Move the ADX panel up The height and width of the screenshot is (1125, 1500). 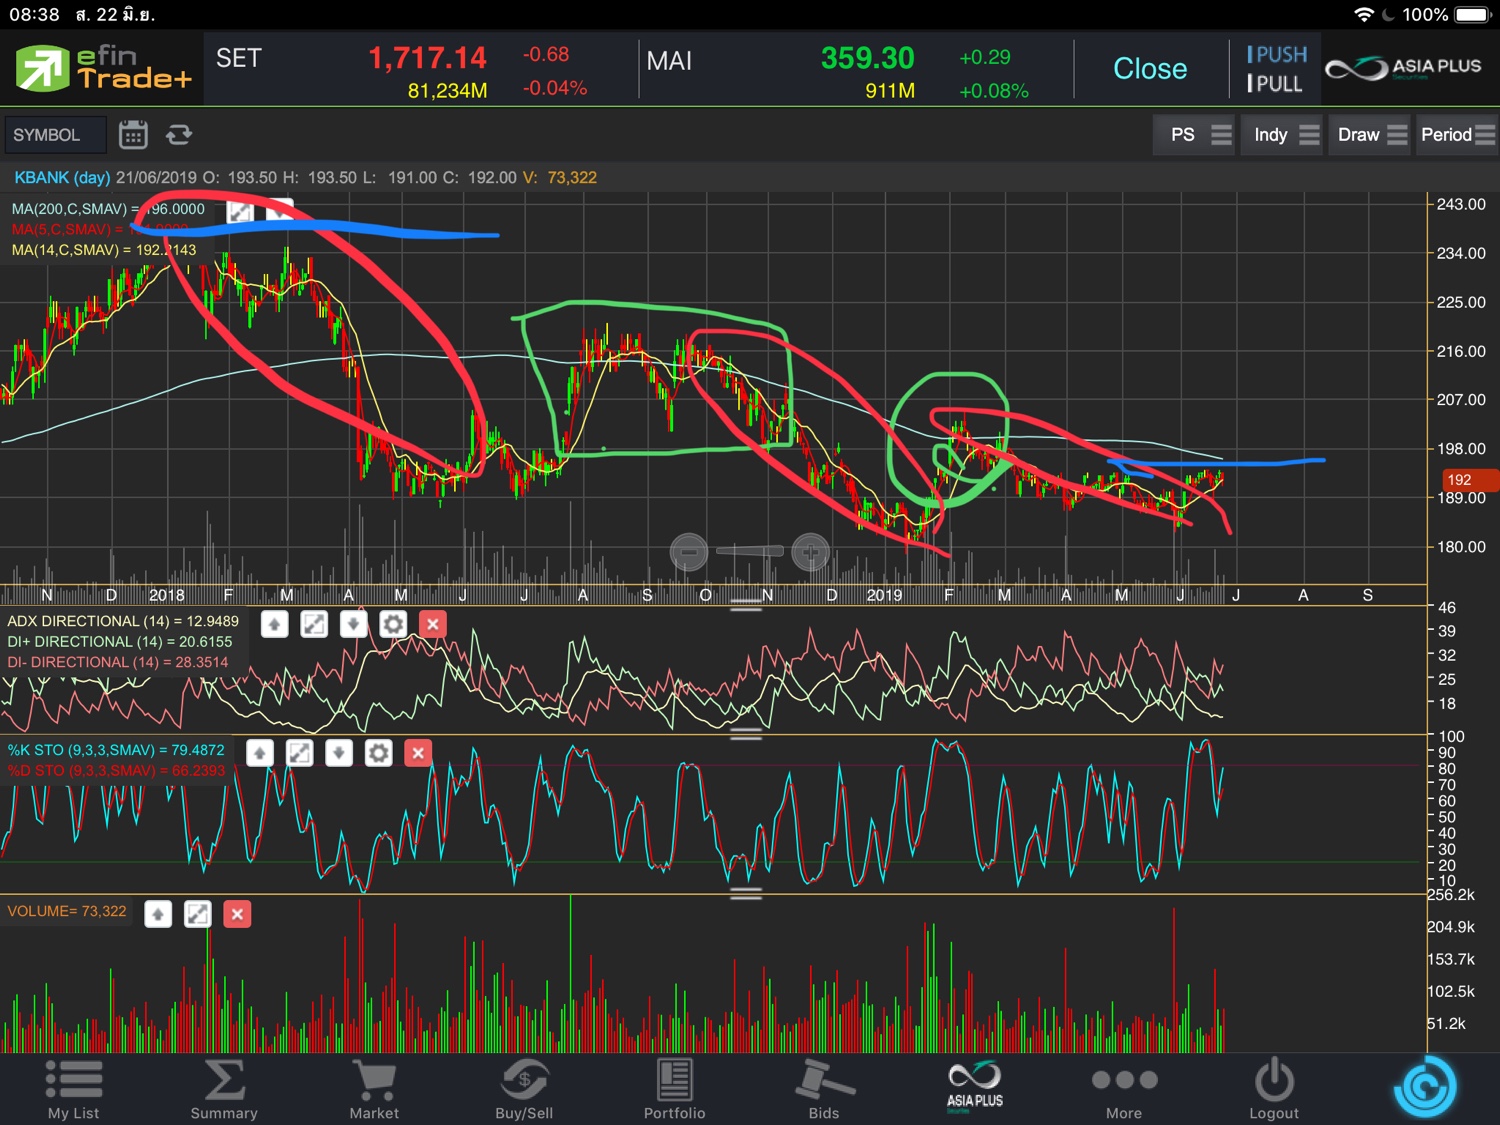274,625
